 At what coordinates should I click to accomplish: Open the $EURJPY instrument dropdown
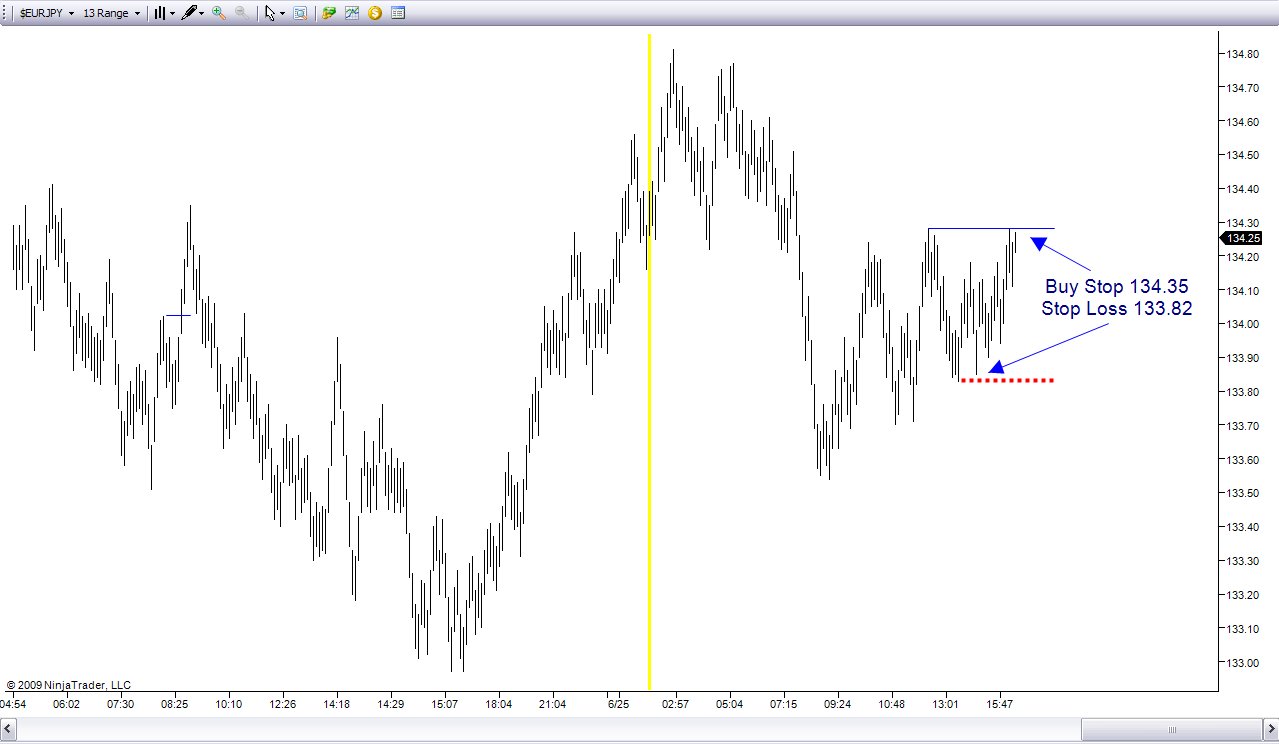(46, 13)
